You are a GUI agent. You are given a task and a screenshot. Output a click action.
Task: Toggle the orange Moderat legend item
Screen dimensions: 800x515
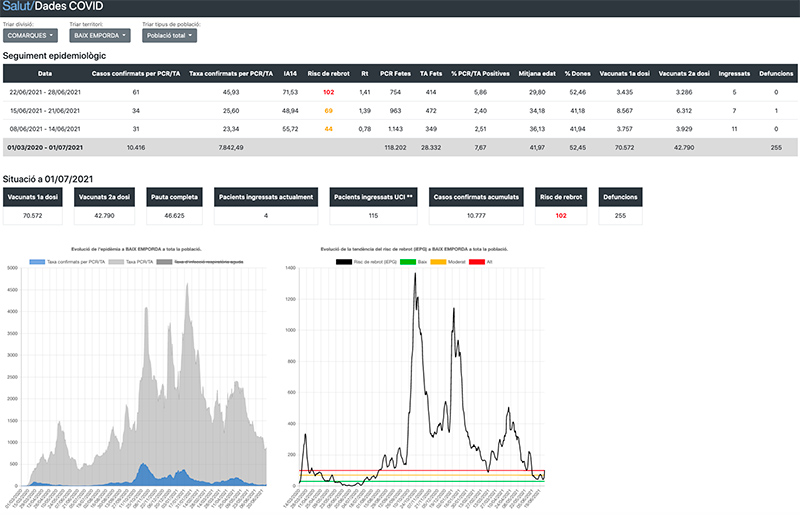coord(448,262)
